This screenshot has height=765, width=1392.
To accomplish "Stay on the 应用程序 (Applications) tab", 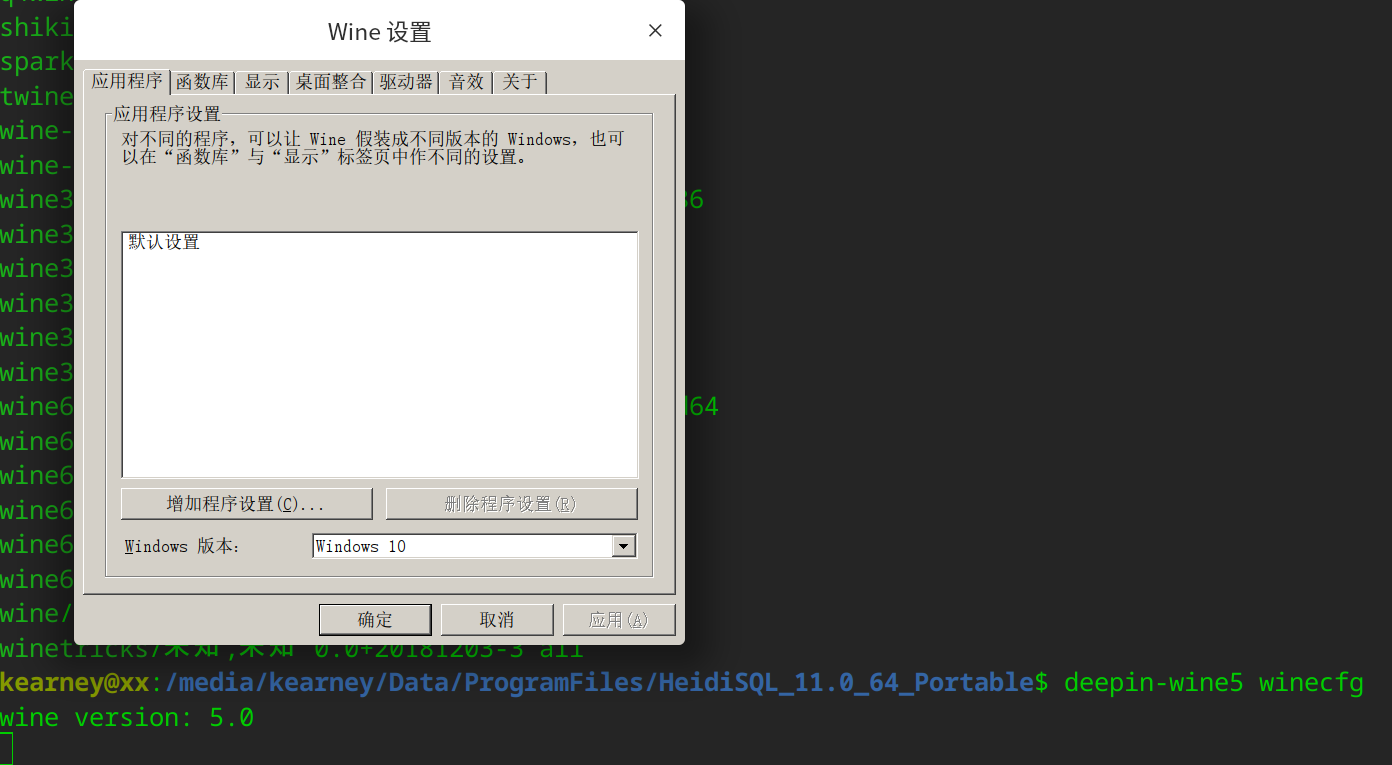I will (127, 82).
